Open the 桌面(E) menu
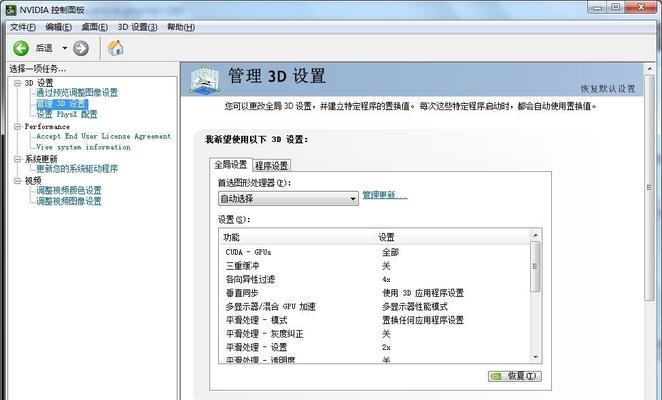 pos(95,27)
